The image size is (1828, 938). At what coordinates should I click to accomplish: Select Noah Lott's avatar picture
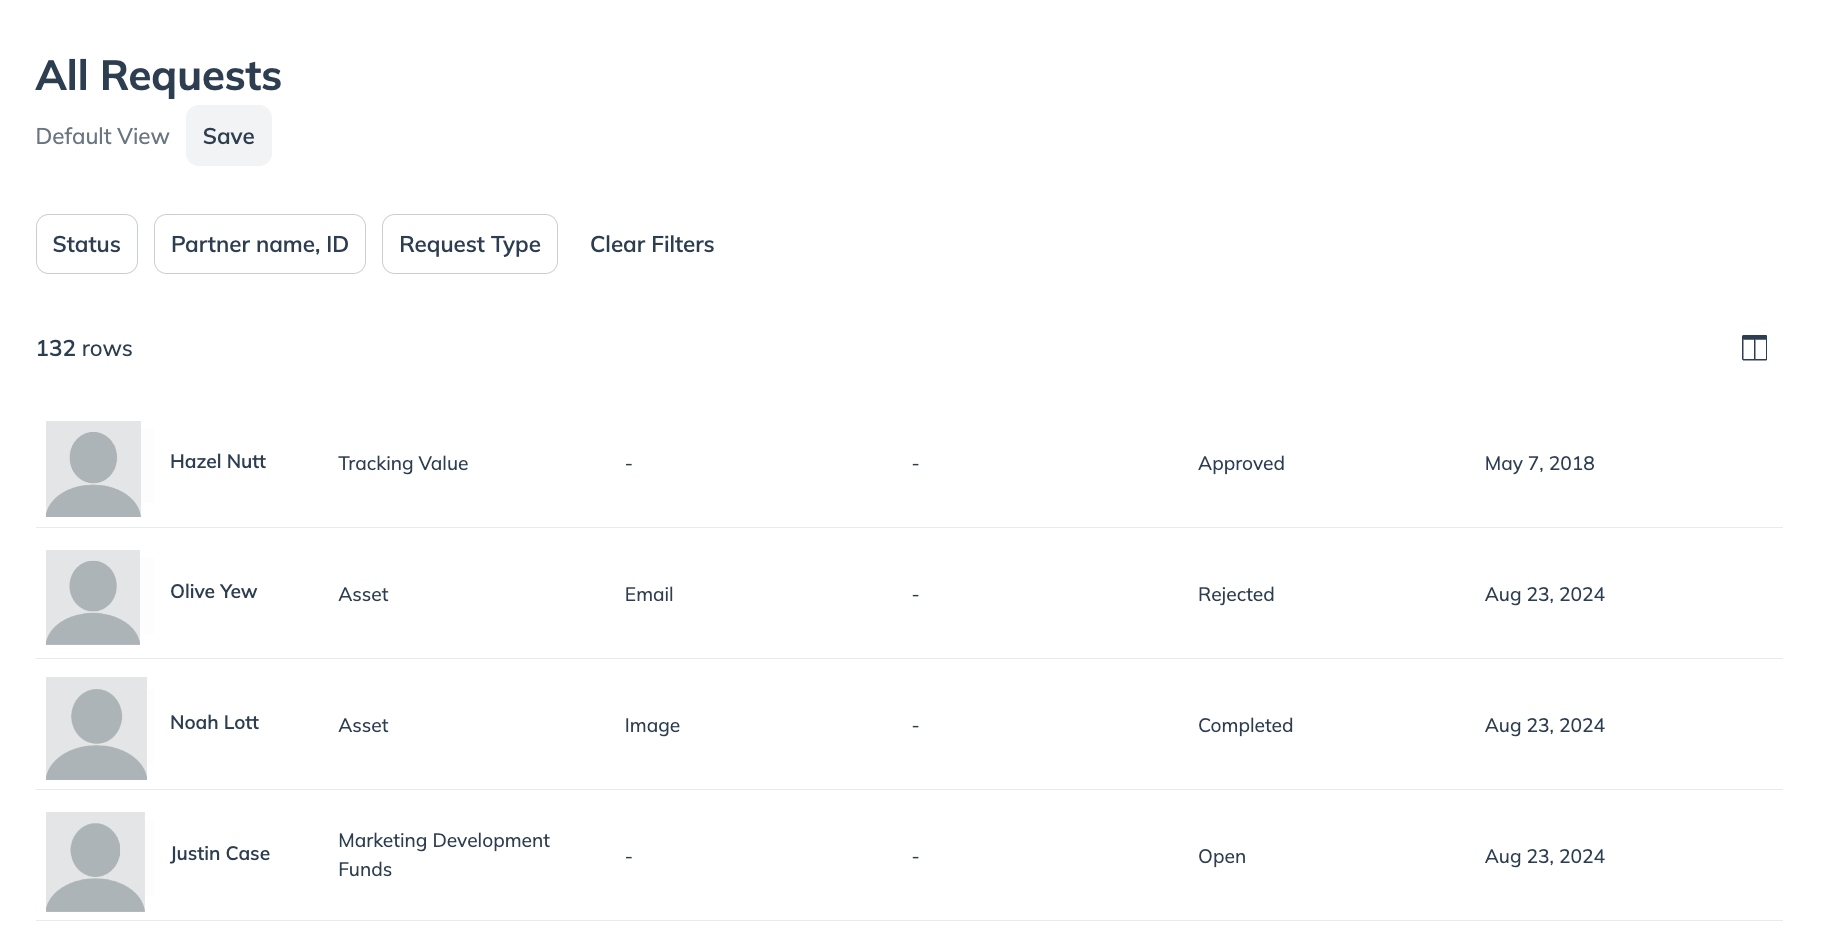point(96,728)
